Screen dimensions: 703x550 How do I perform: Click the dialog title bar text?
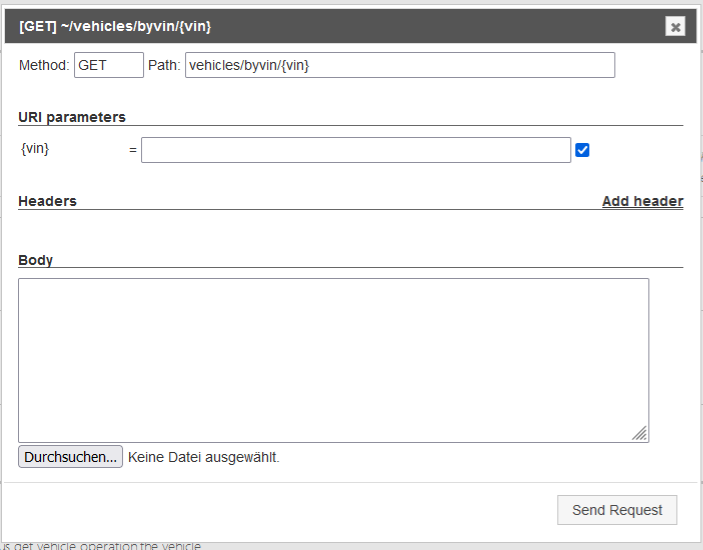115,27
